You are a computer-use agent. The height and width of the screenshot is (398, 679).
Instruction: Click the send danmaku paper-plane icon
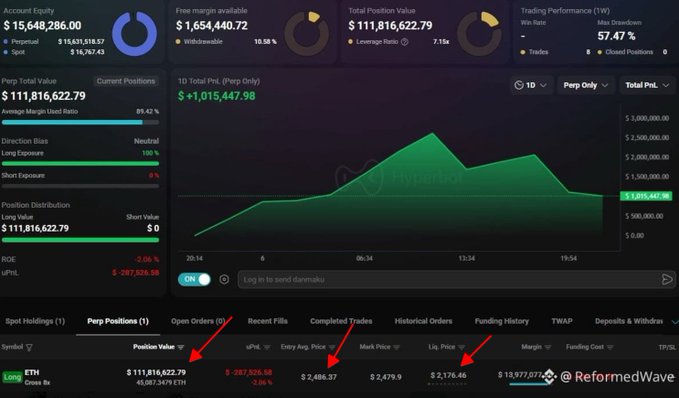coord(667,279)
